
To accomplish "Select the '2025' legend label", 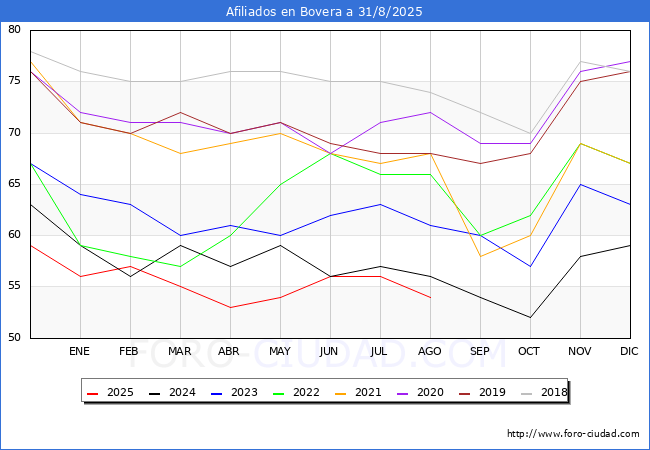I will click(x=120, y=392).
